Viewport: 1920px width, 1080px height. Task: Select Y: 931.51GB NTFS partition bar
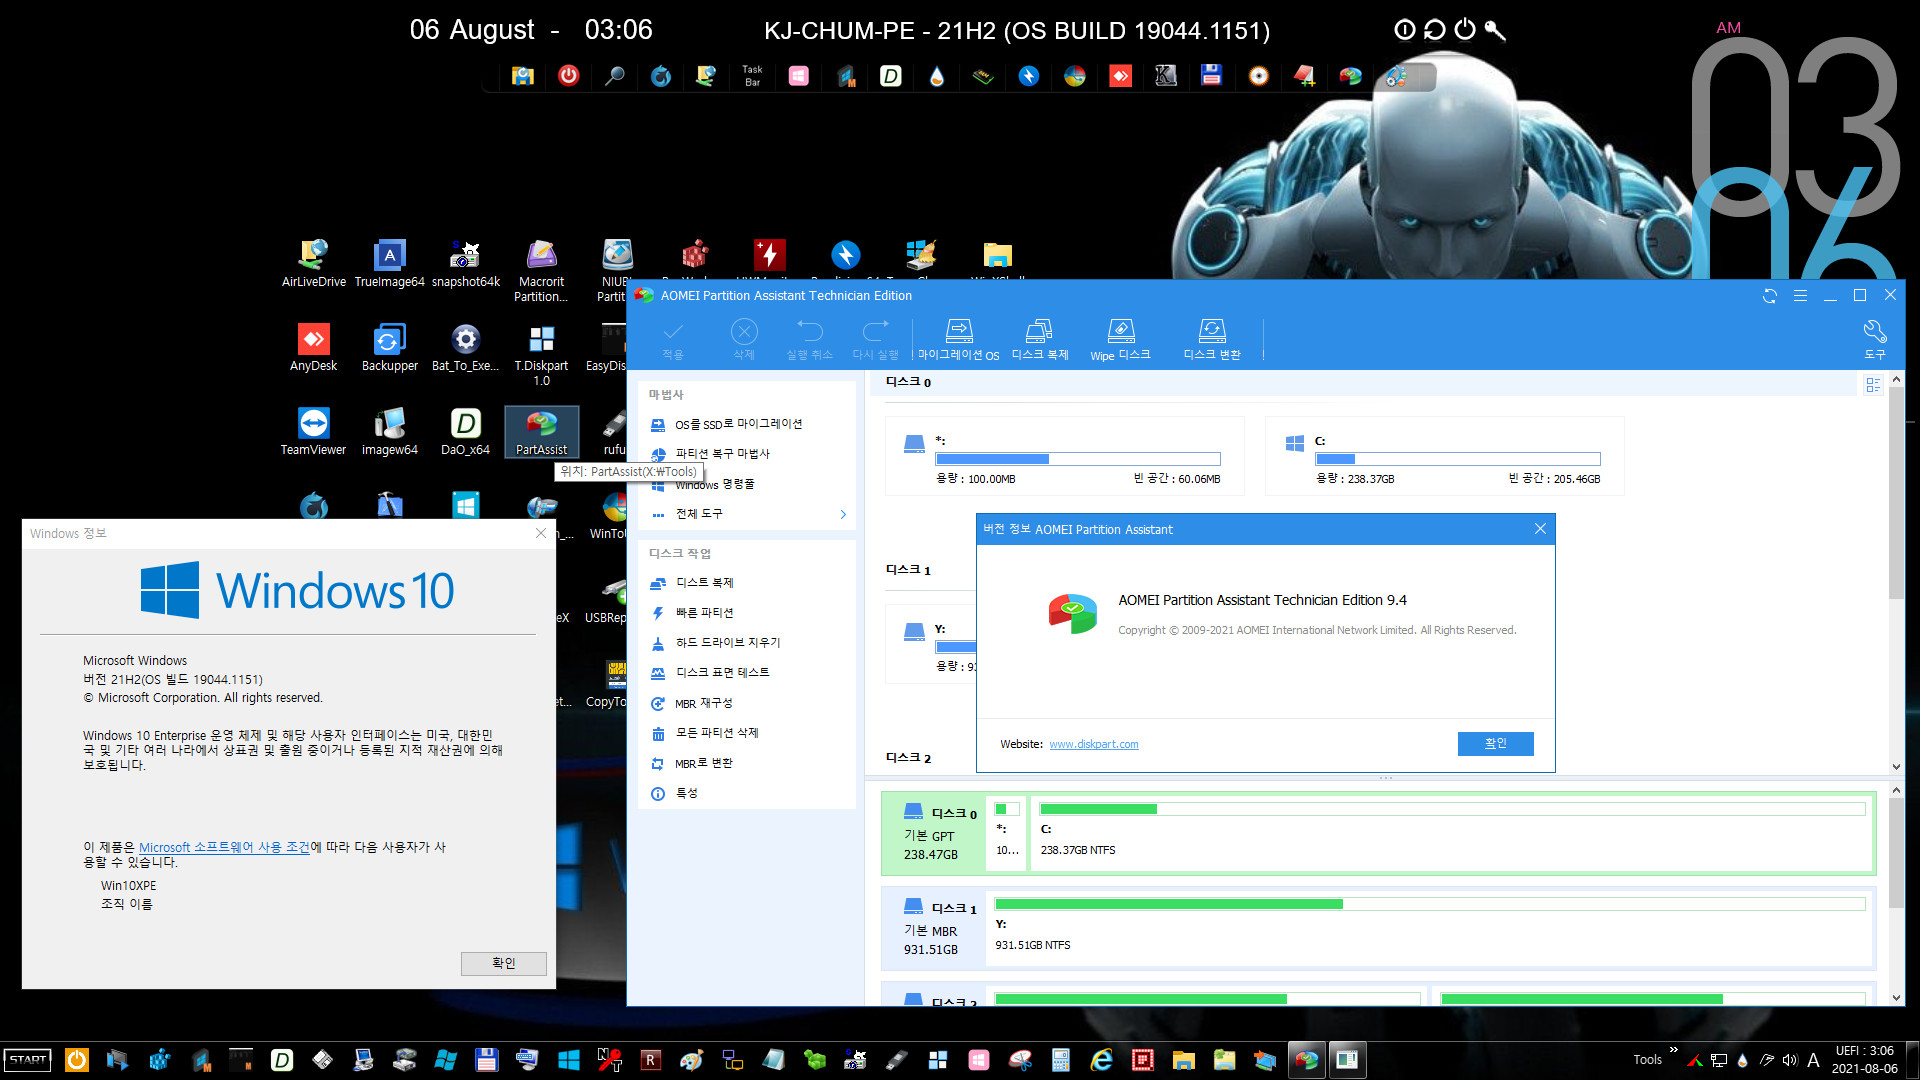(1429, 929)
